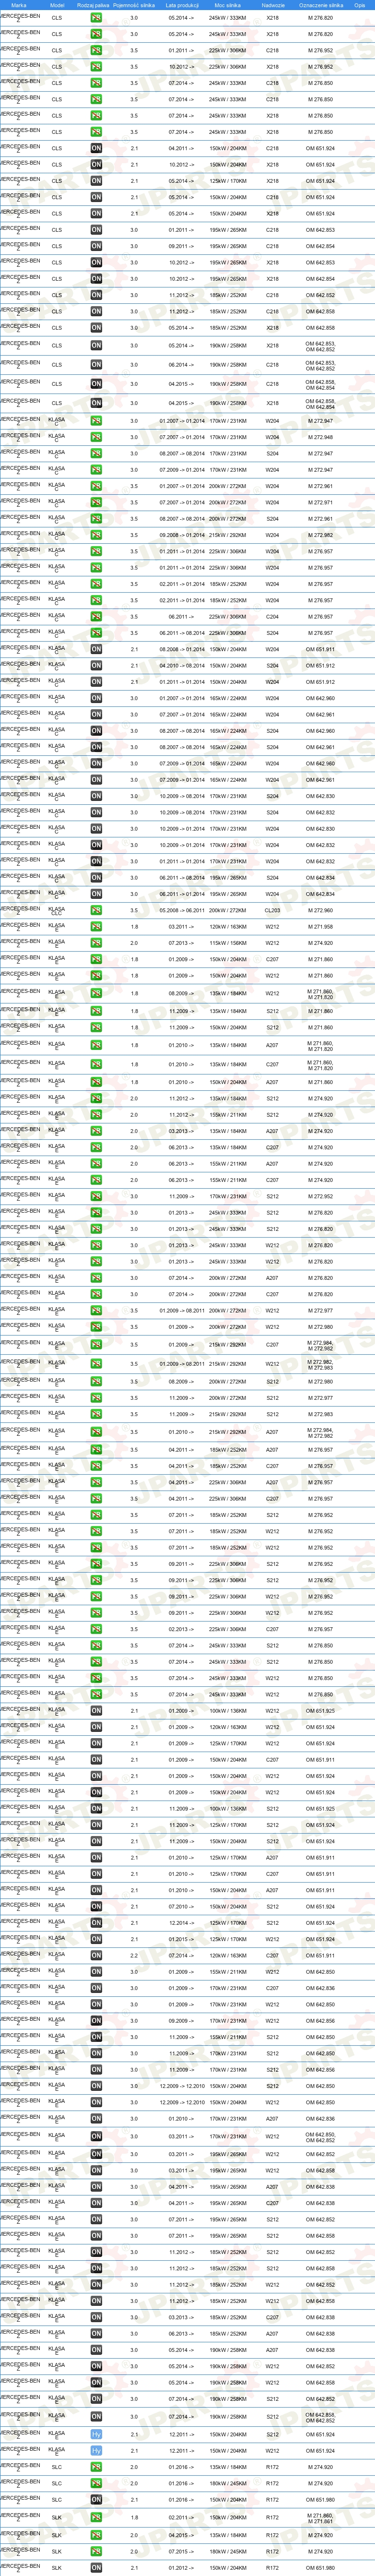
Task: Select the petrol icon in the SLK 135kW / 184KM row
Action: (96, 2535)
